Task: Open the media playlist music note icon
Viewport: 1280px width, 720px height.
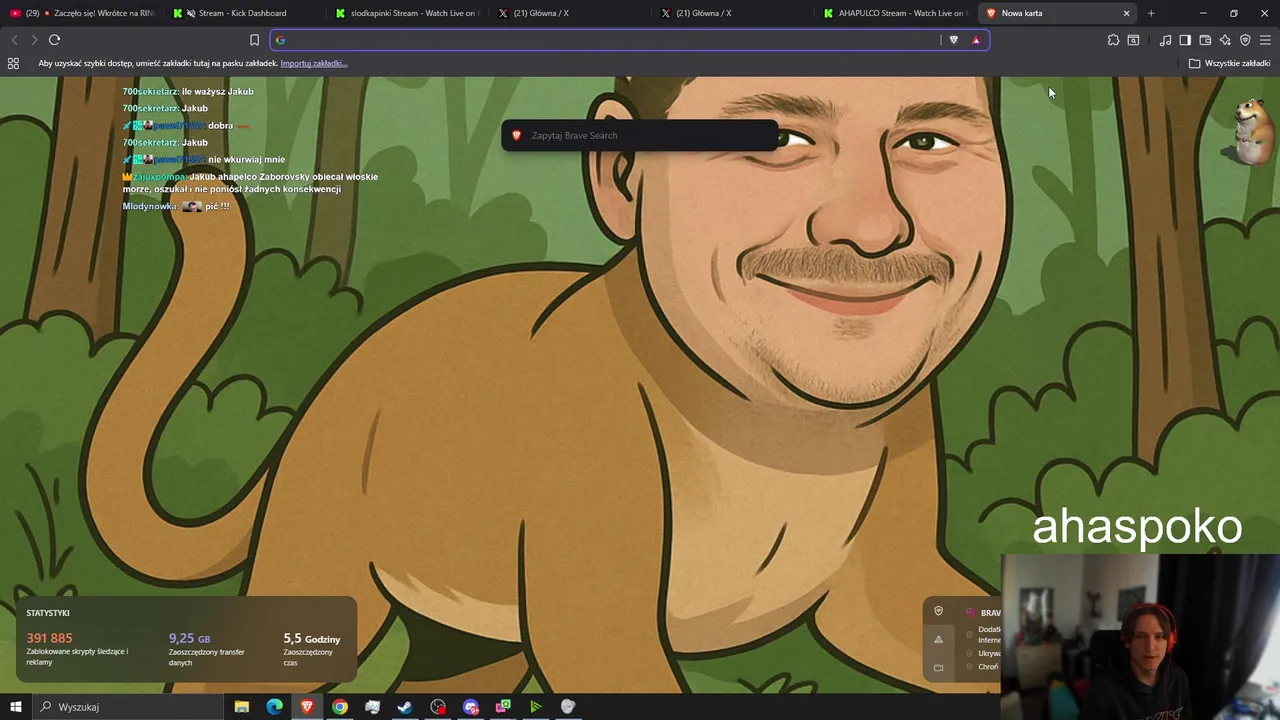Action: click(1165, 40)
